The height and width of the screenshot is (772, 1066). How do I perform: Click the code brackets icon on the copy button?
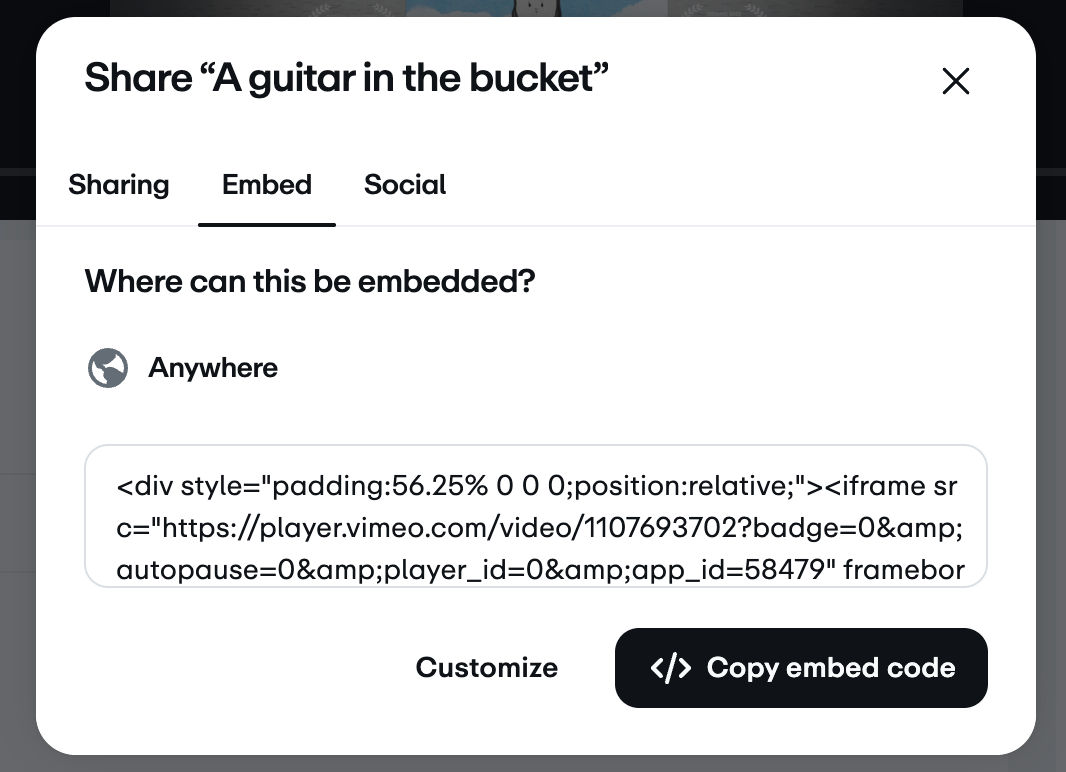(670, 668)
